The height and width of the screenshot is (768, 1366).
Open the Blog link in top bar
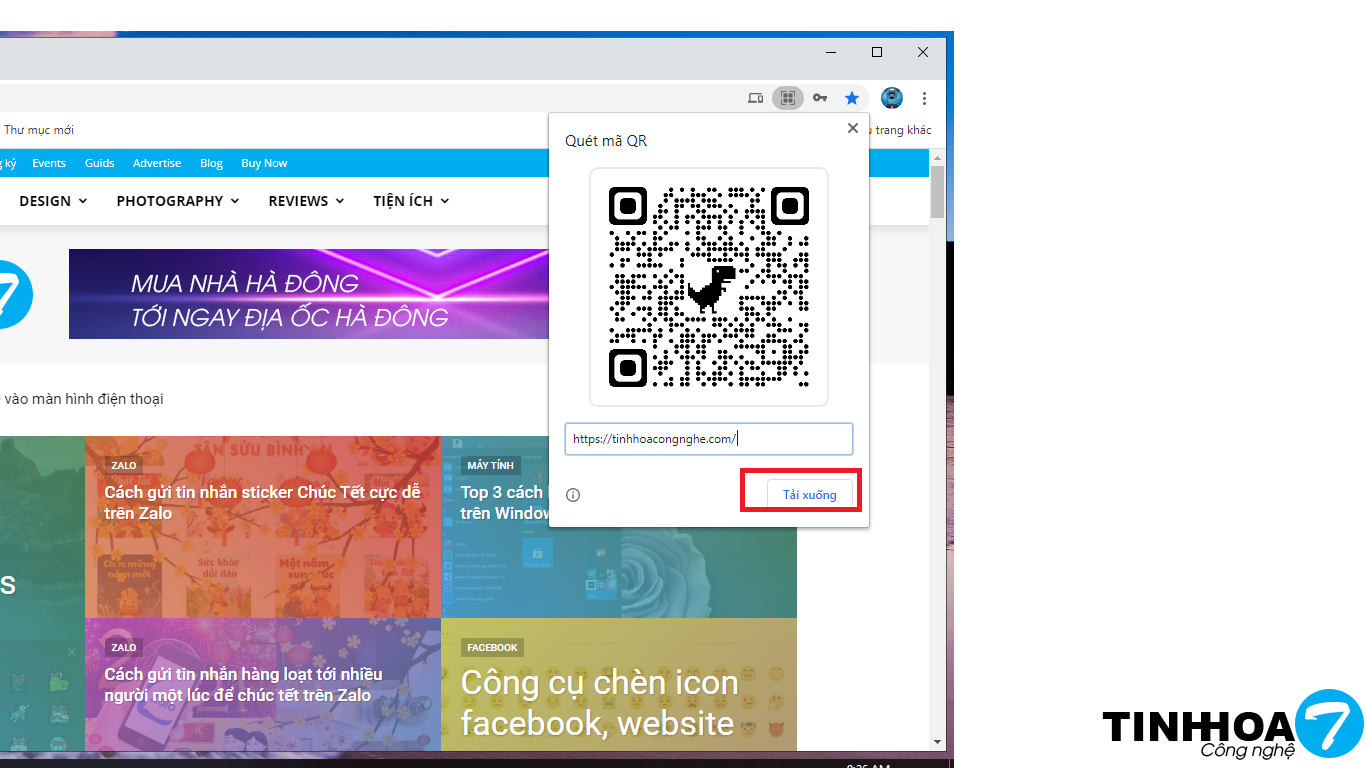point(211,163)
